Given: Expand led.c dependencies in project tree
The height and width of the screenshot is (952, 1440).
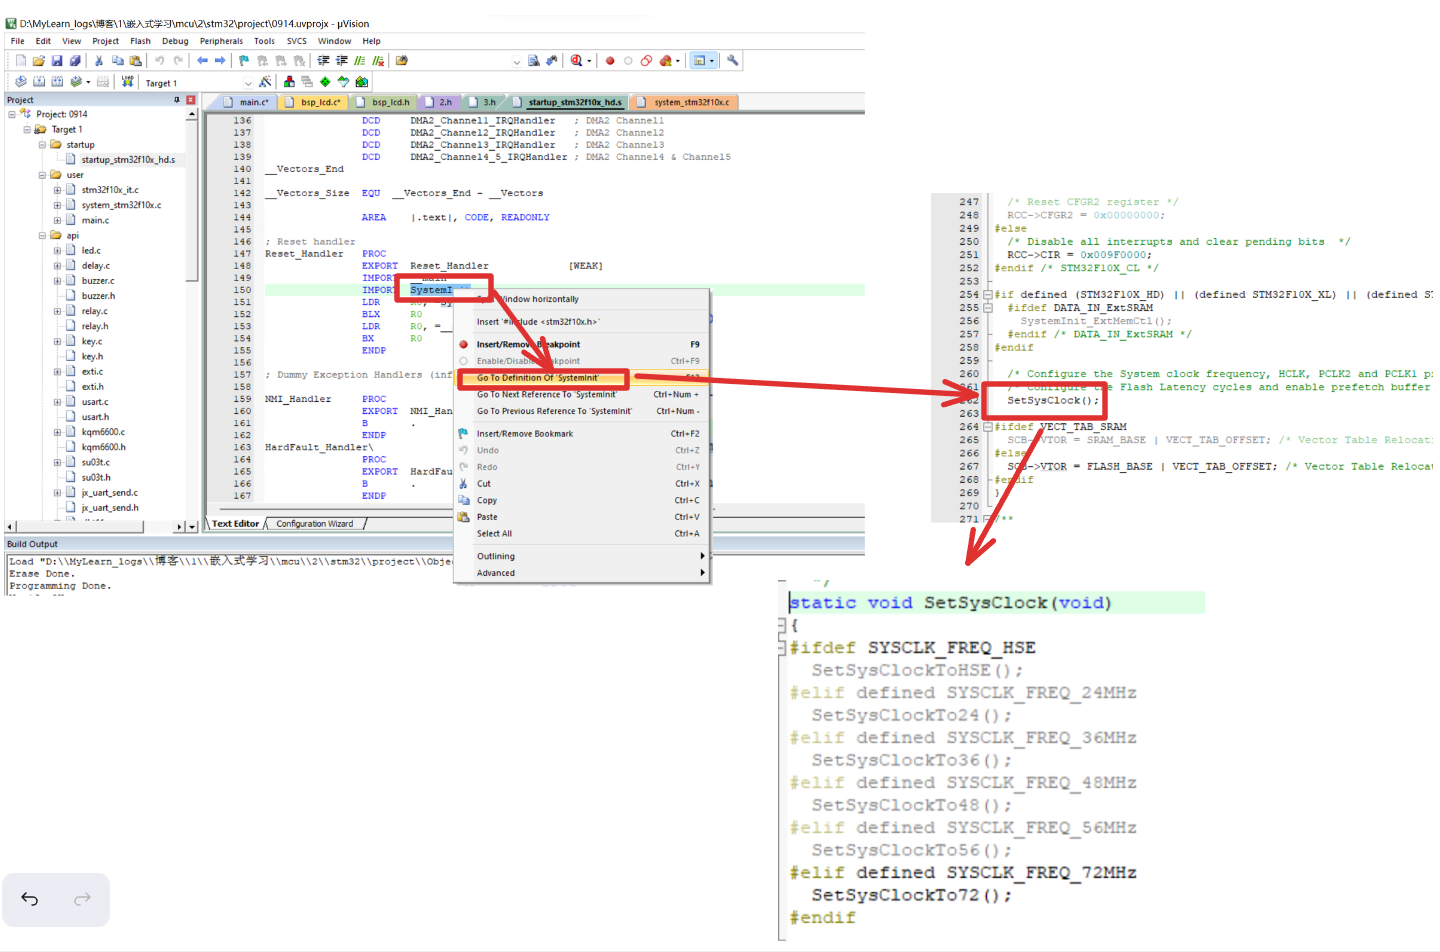Looking at the screenshot, I should point(57,251).
